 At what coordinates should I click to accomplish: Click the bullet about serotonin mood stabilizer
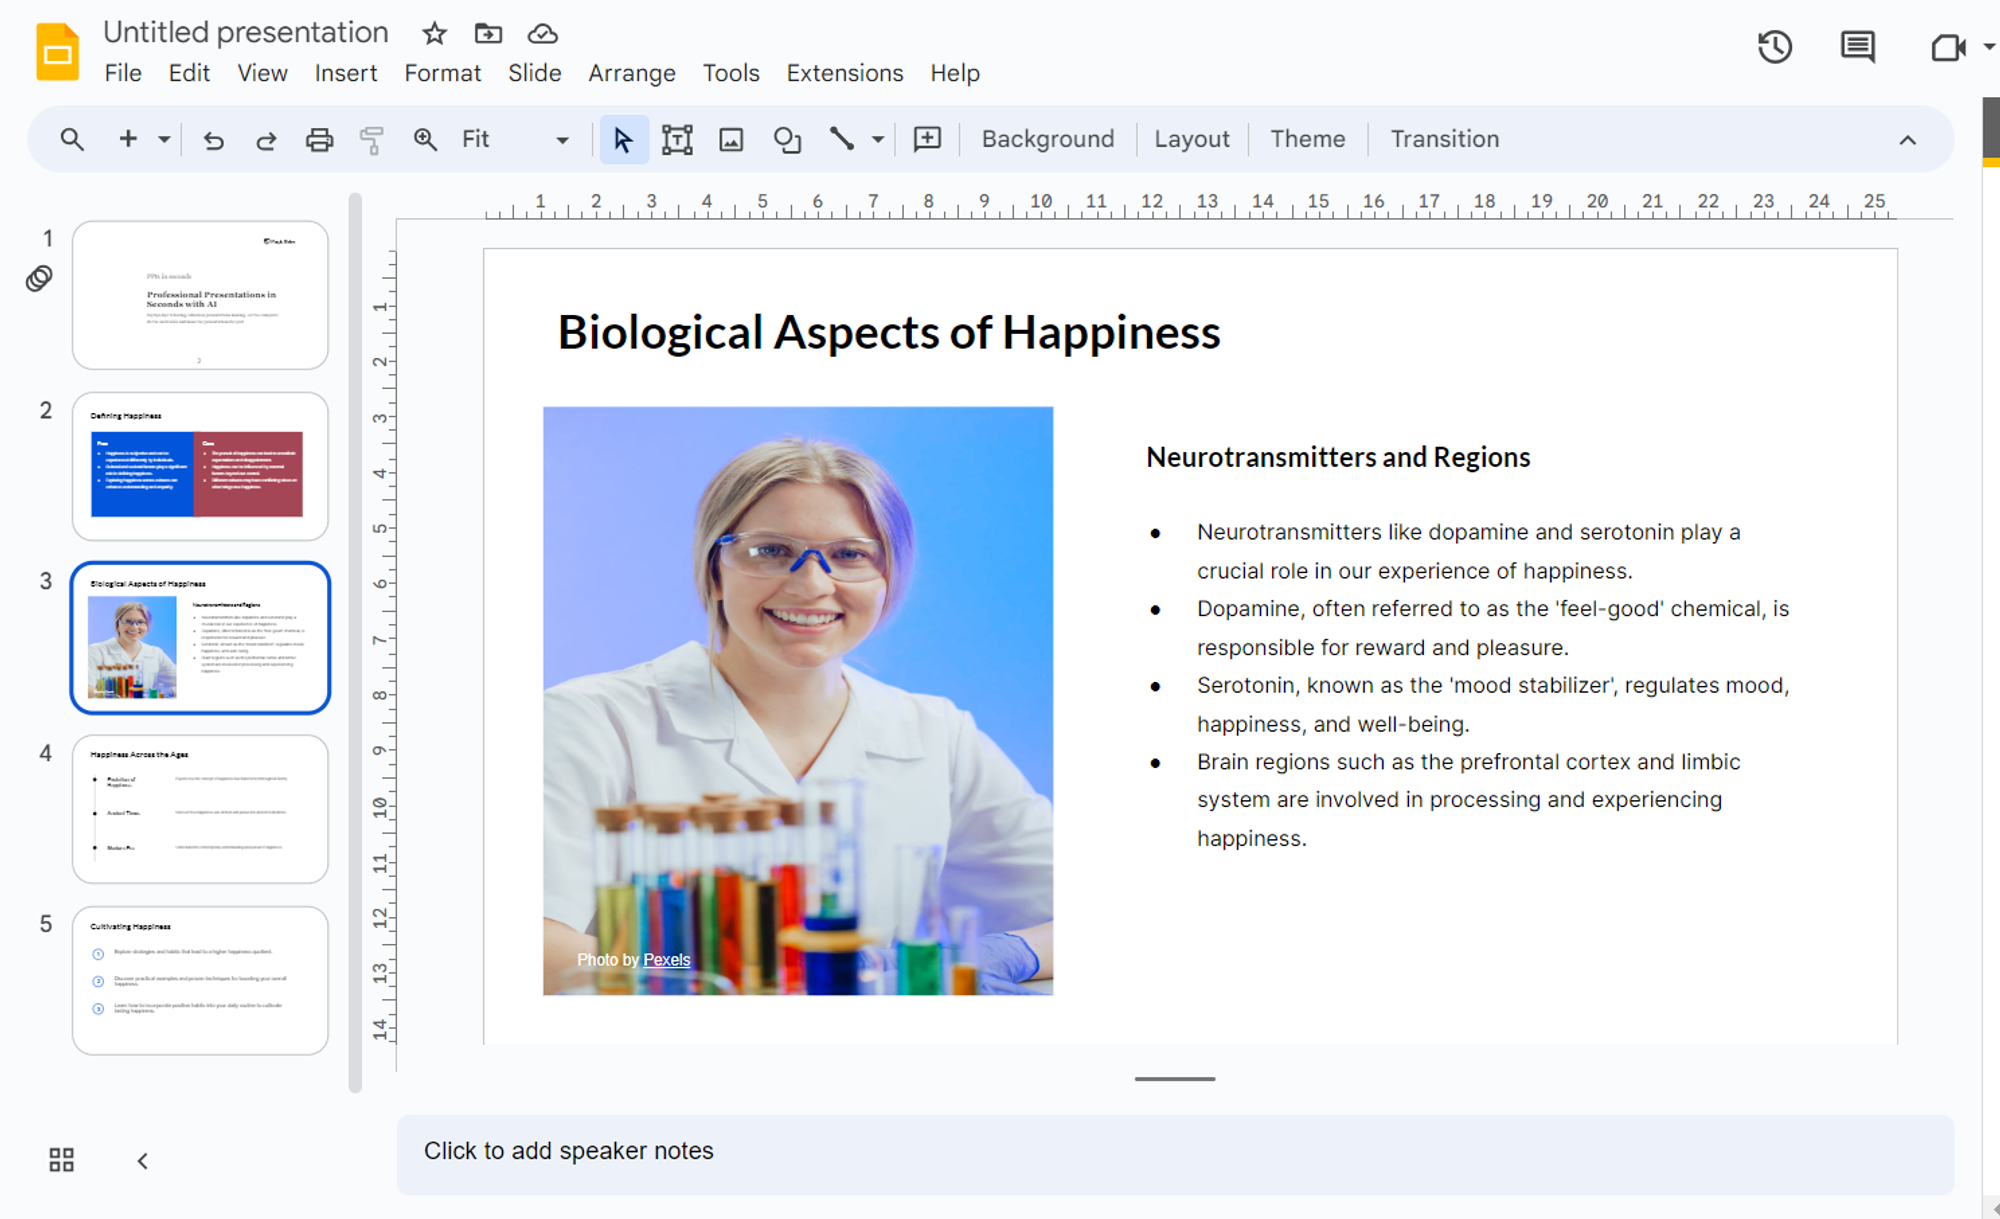pyautogui.click(x=1492, y=704)
